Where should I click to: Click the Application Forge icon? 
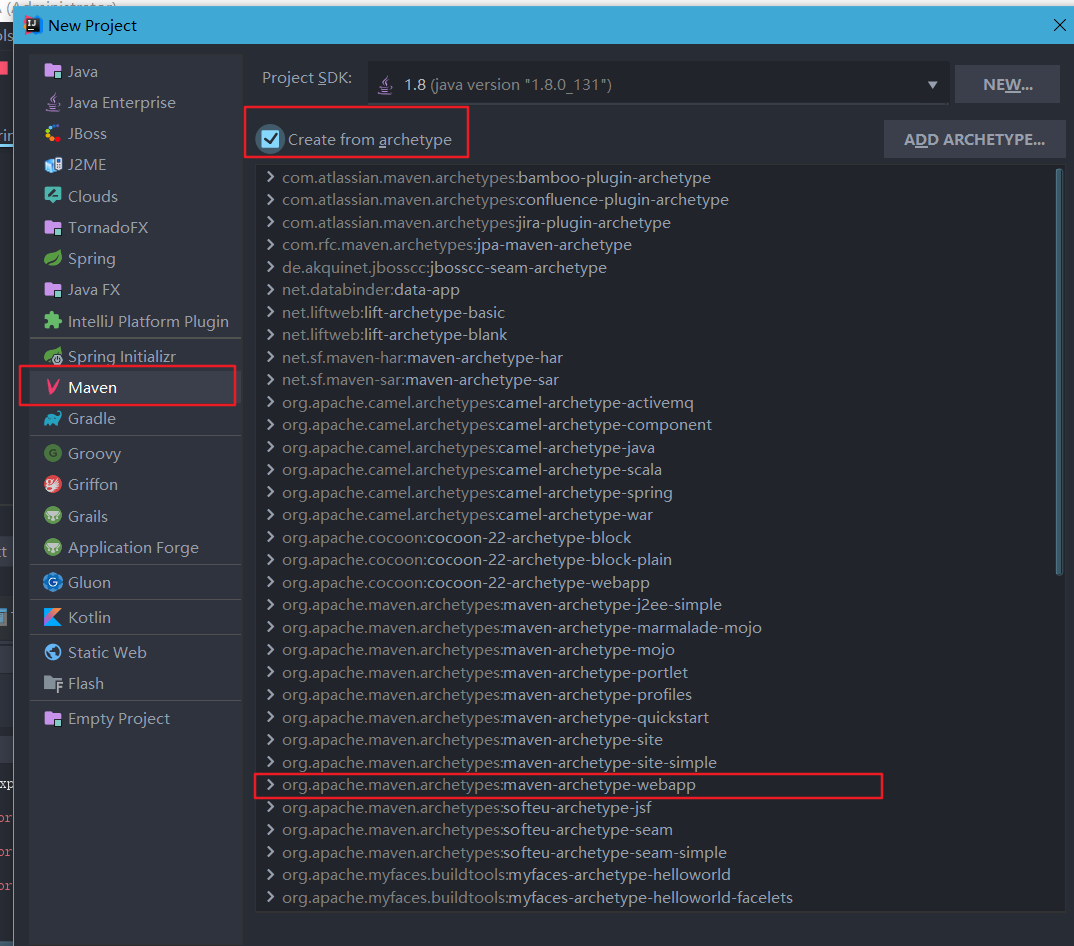pyautogui.click(x=53, y=547)
